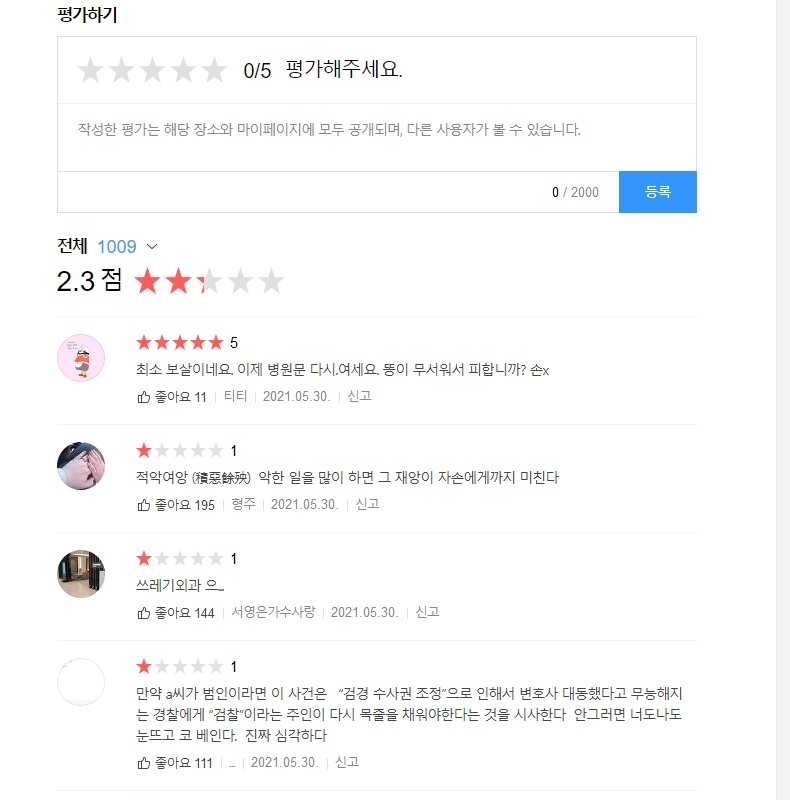Click the blue 등록 submit button
This screenshot has width=790, height=800.
[x=657, y=192]
